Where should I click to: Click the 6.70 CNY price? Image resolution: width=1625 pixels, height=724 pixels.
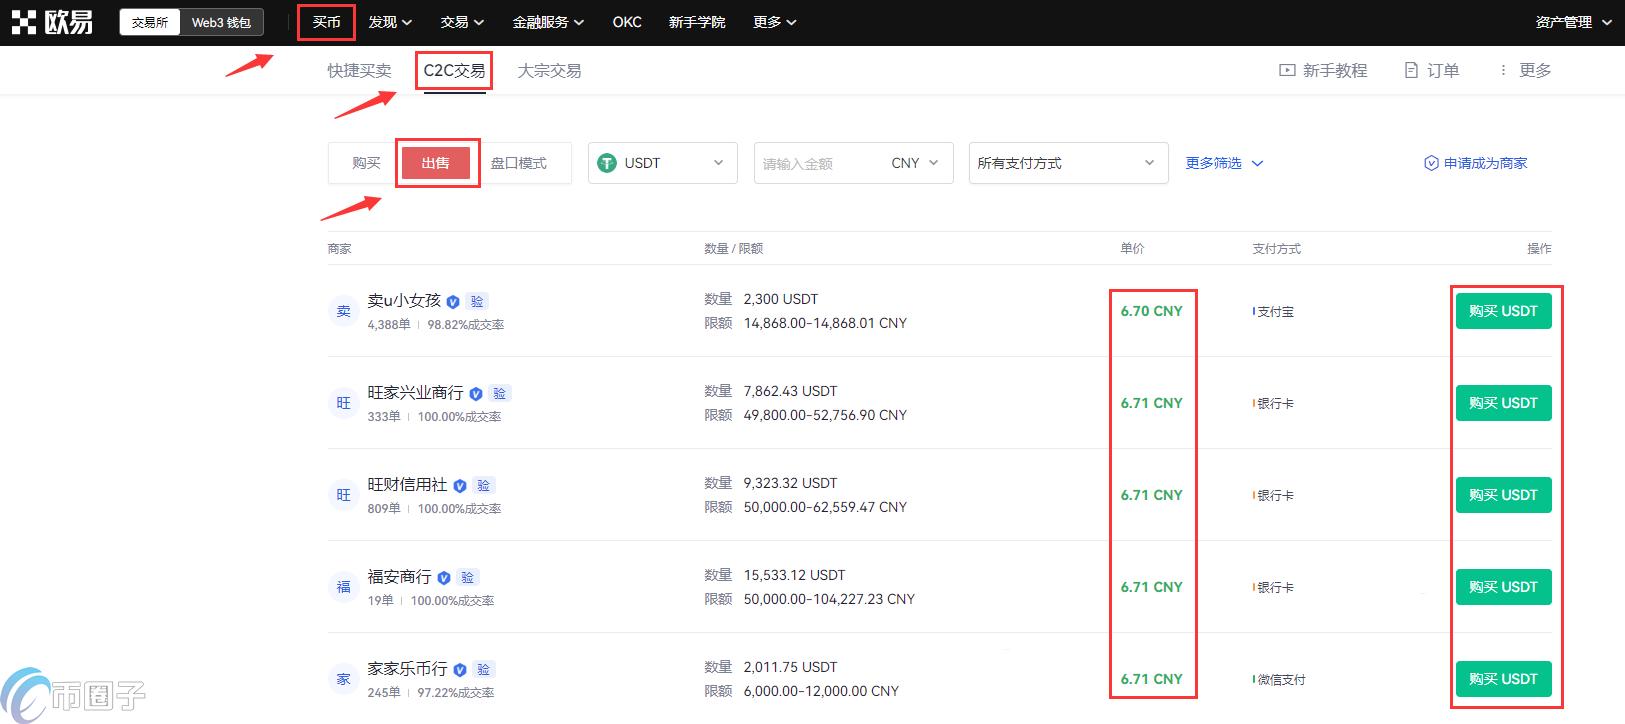pos(1151,311)
